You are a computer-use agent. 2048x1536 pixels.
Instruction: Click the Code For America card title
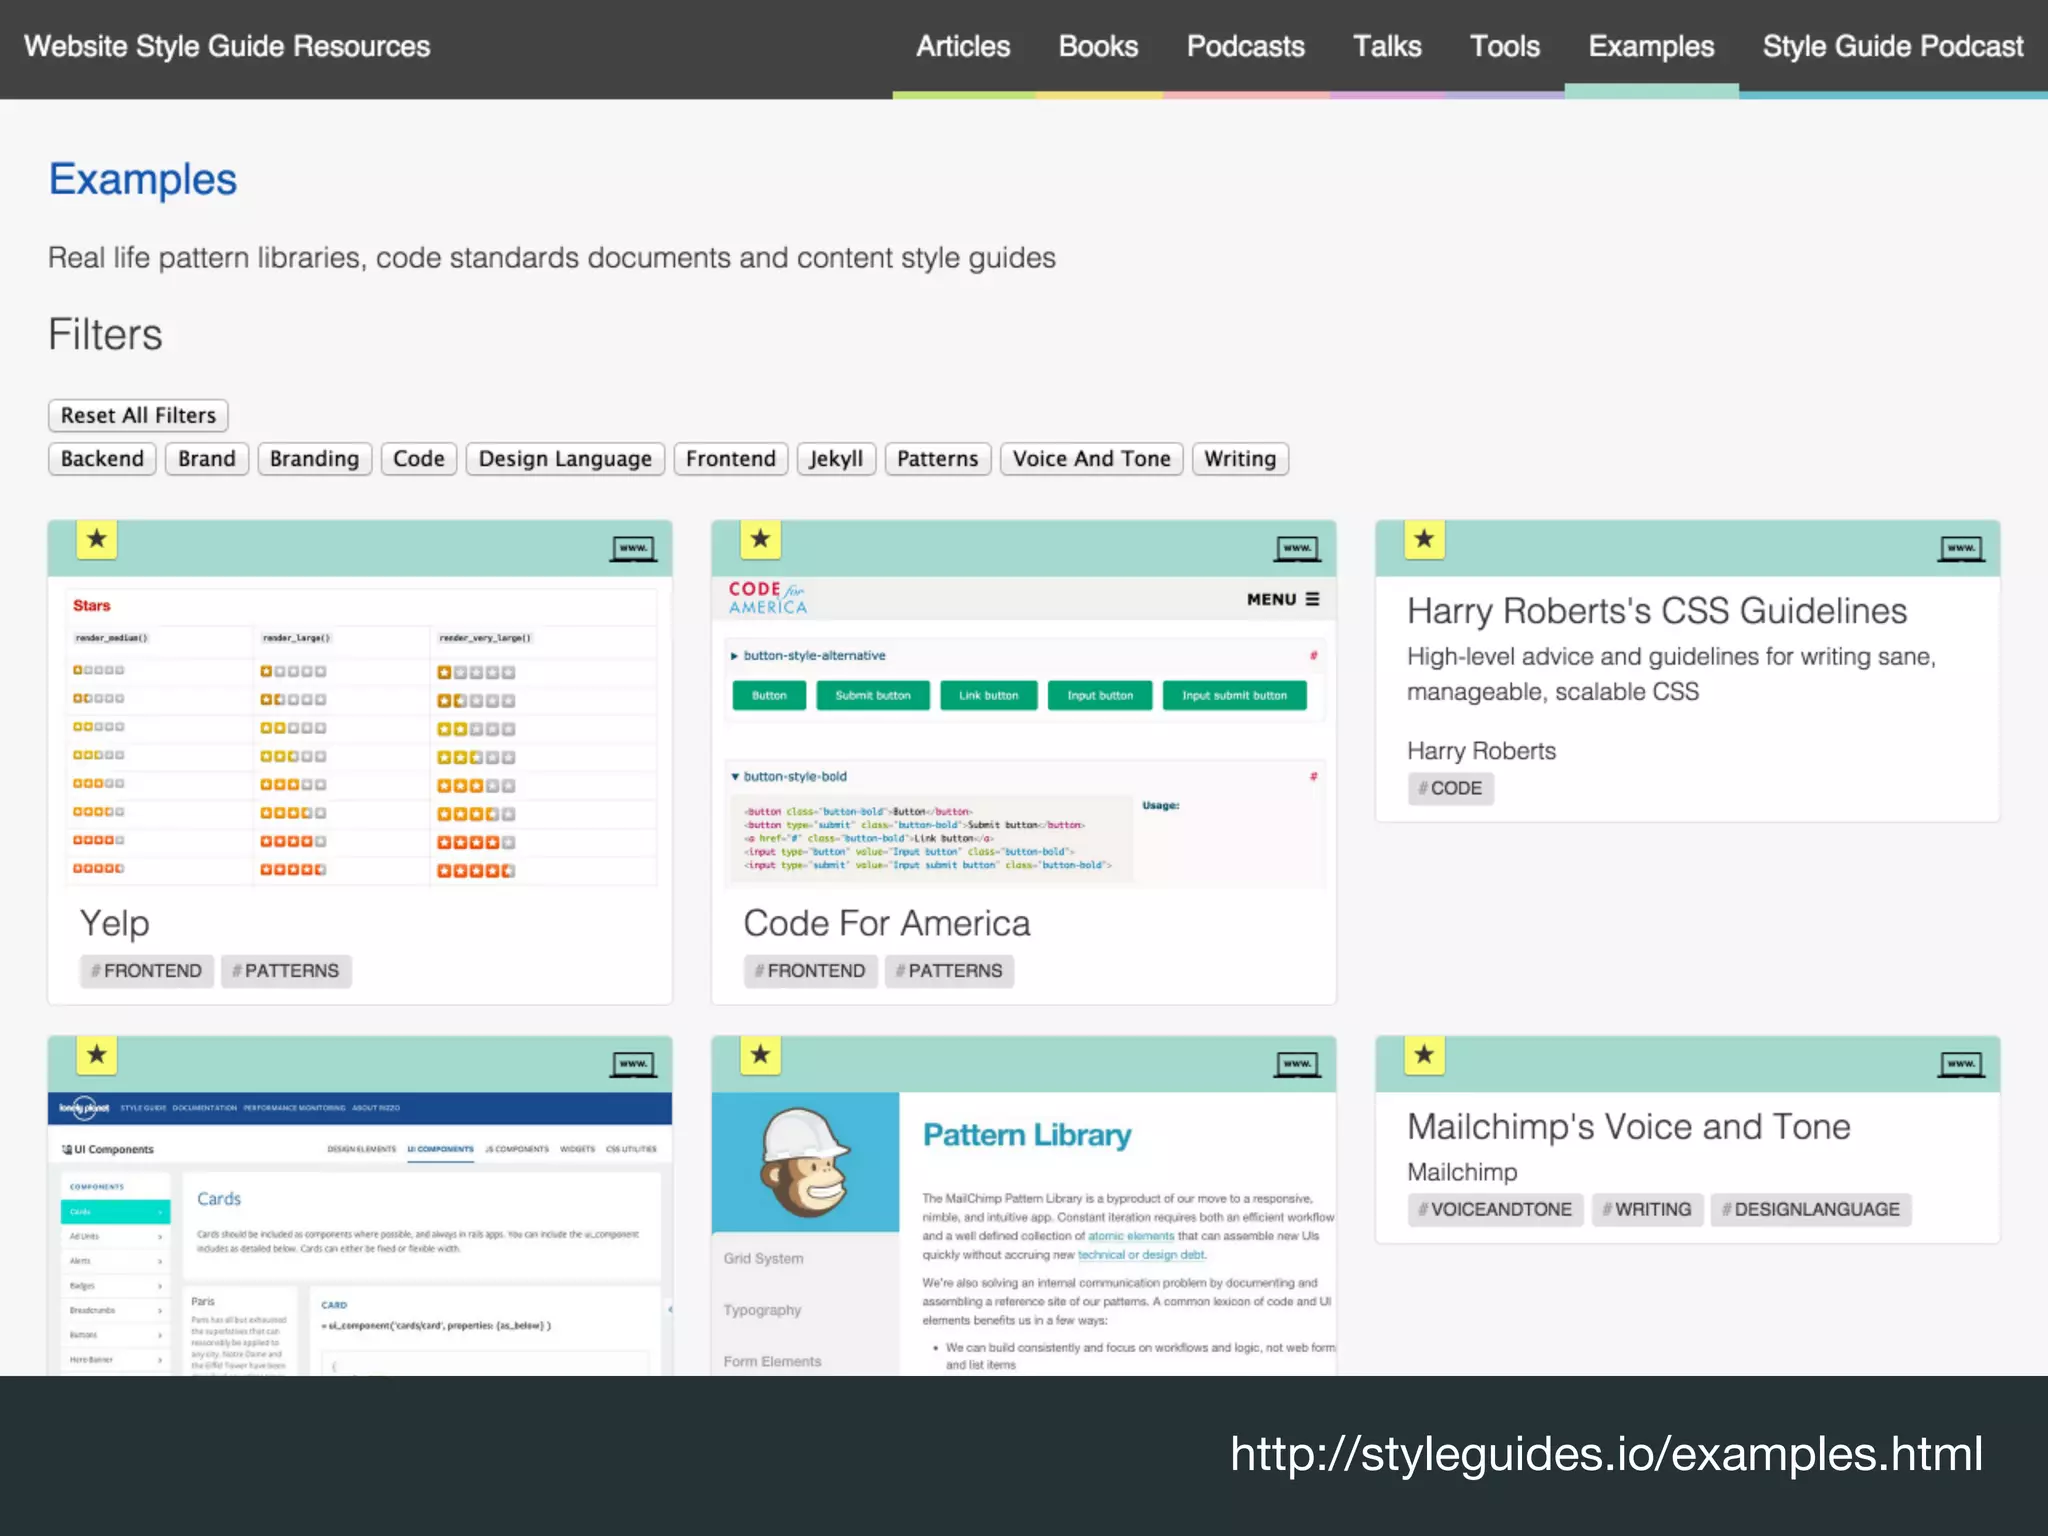point(886,923)
